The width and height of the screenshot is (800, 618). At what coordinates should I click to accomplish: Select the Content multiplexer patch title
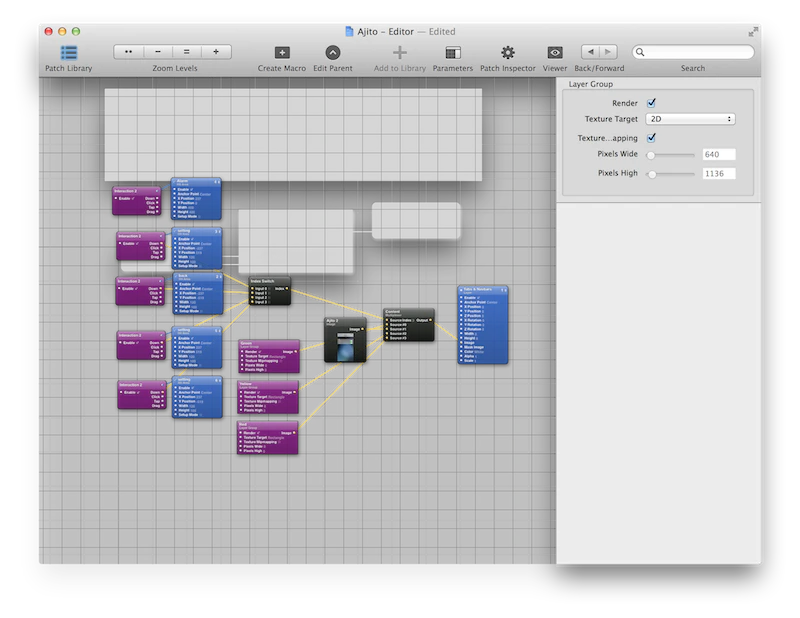pos(393,311)
